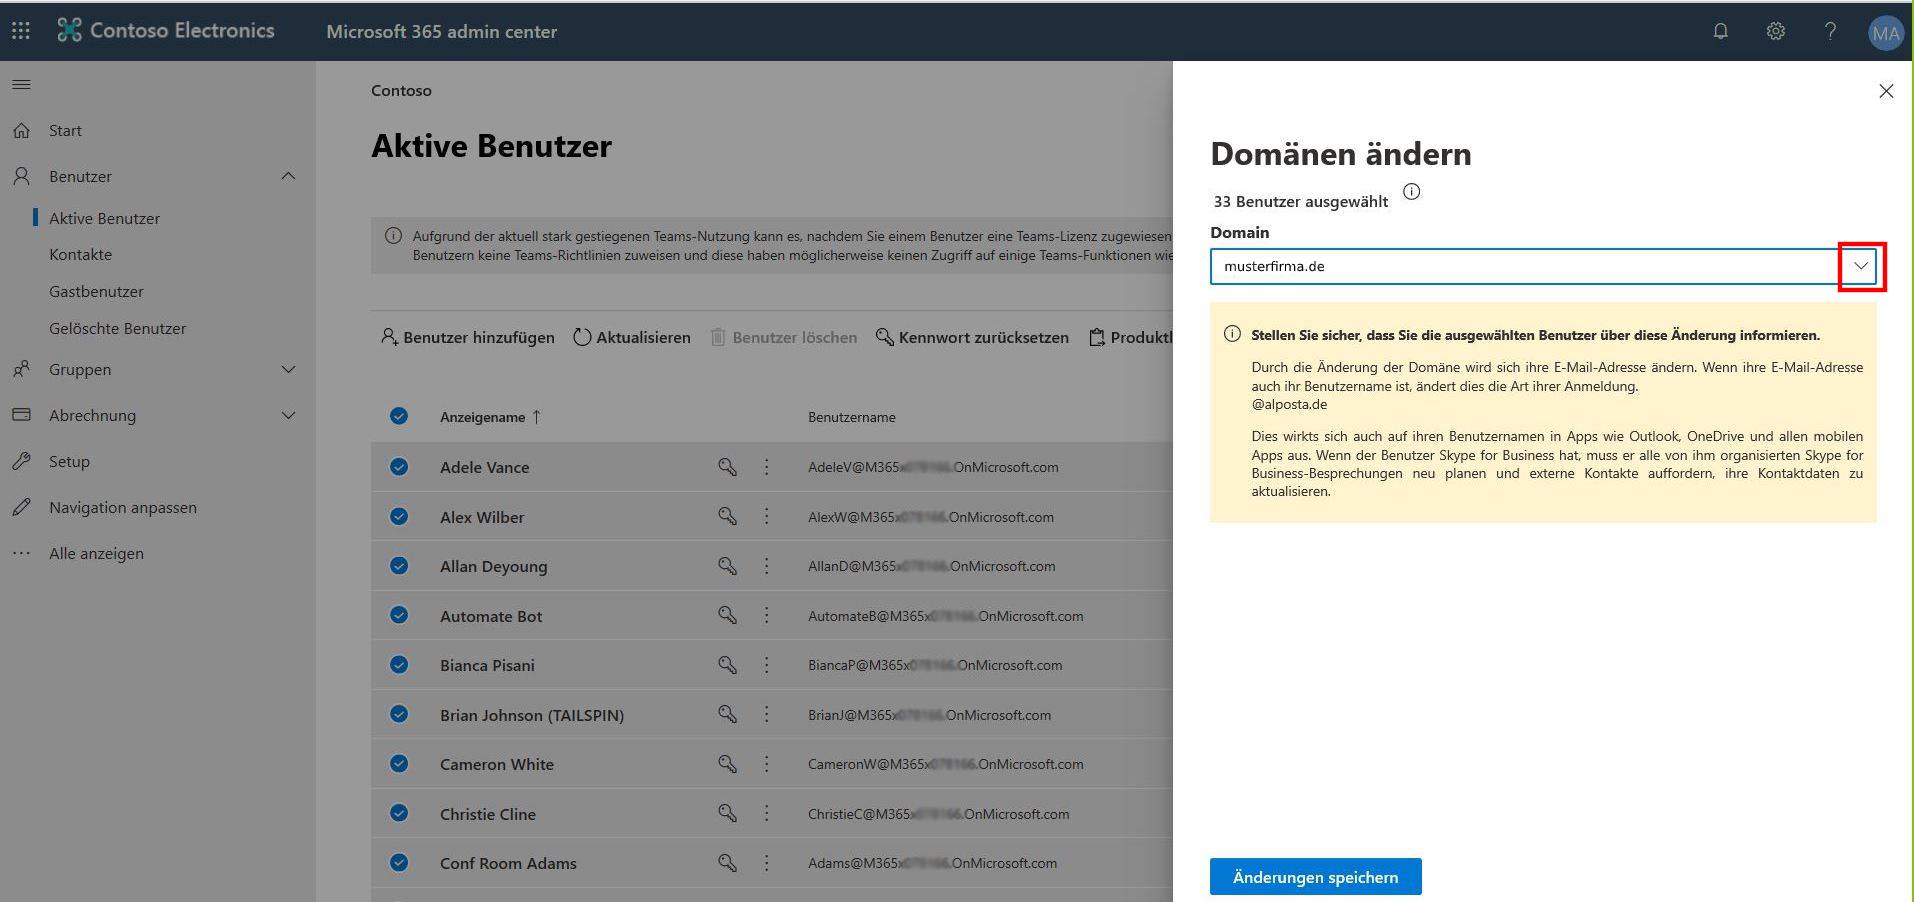
Task: Expand the Gruppen navigation section
Action: coord(288,370)
